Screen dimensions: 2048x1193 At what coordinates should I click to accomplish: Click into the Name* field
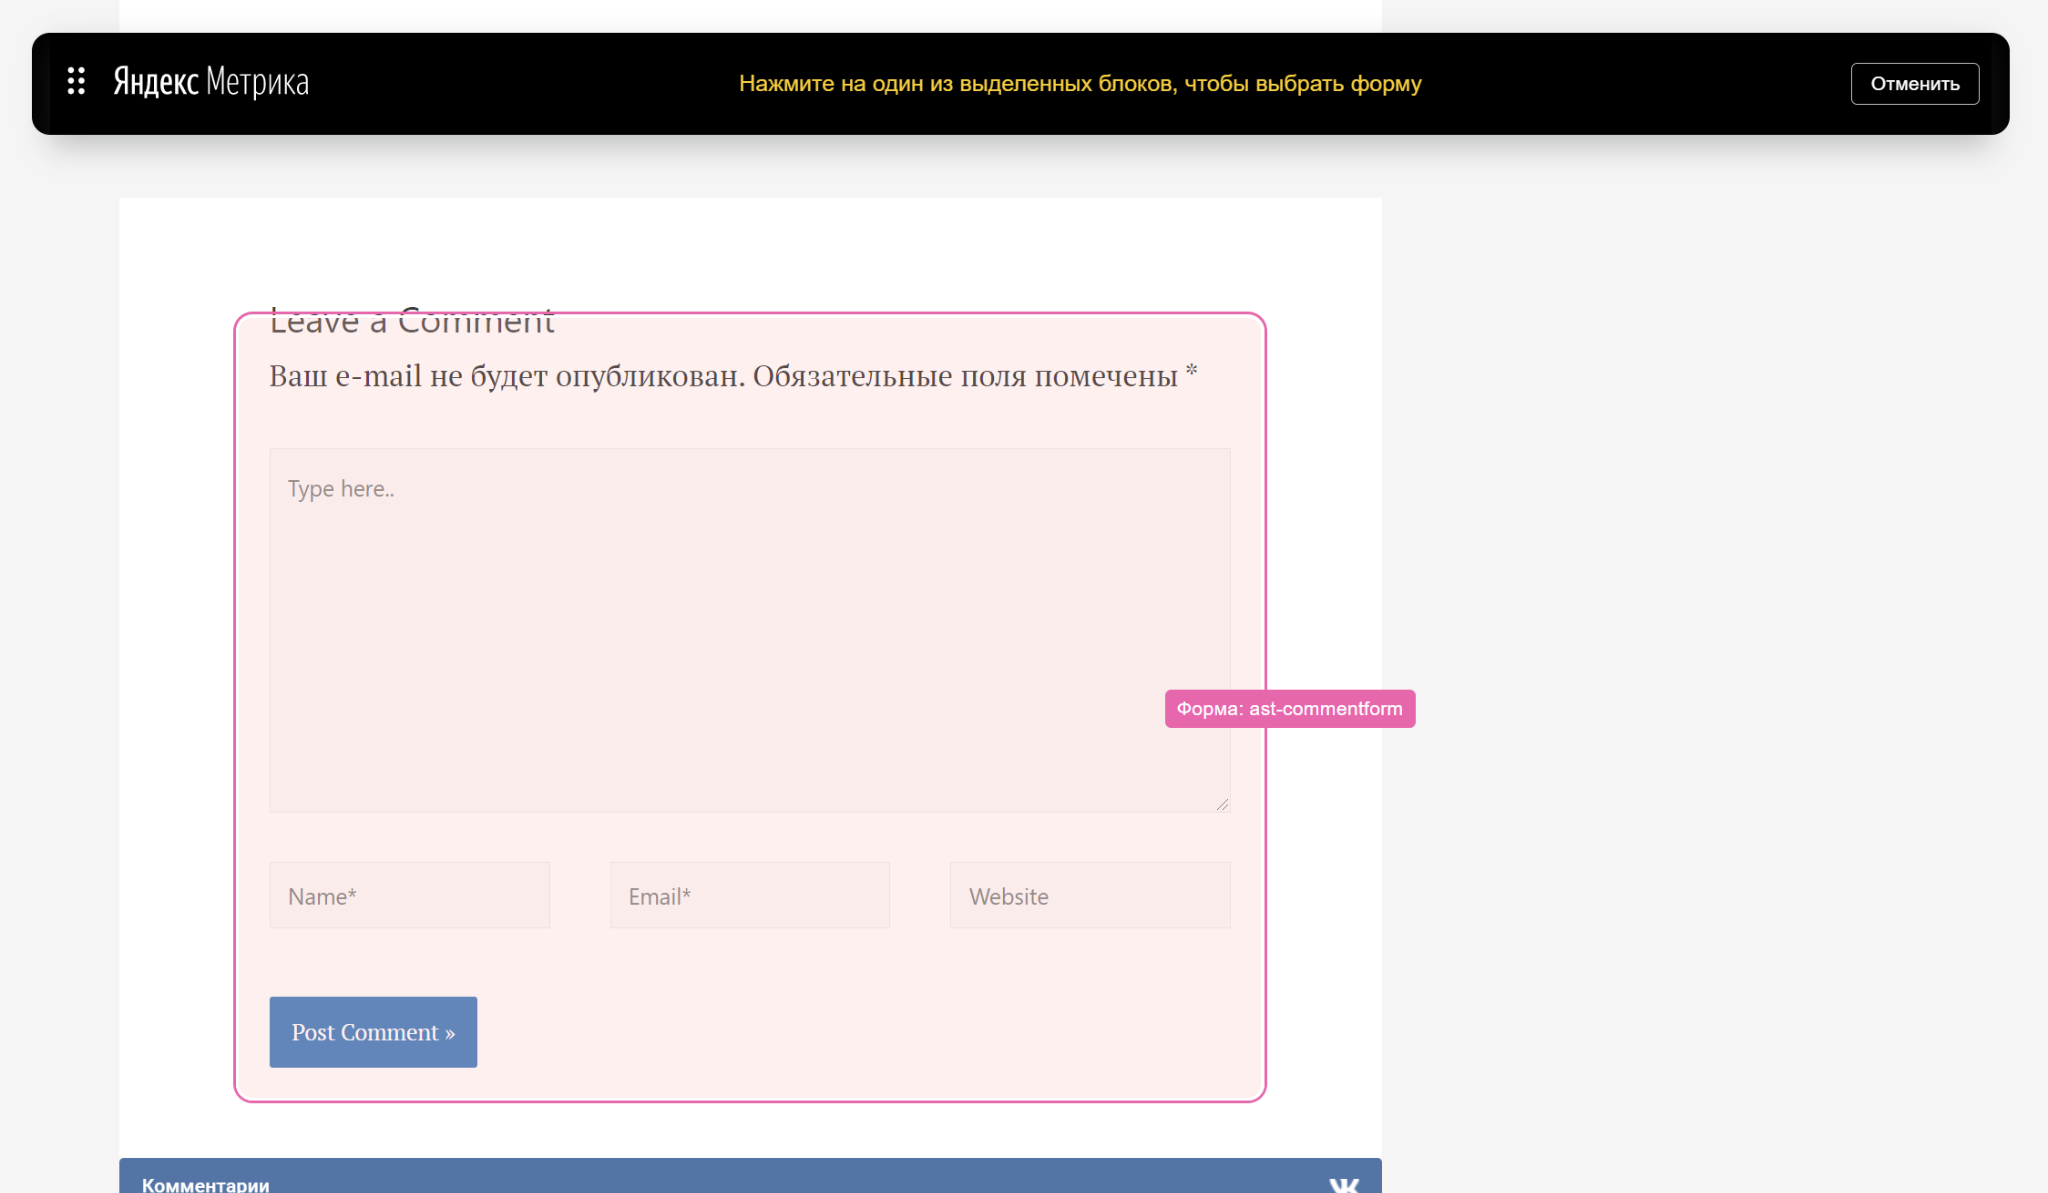click(x=409, y=896)
